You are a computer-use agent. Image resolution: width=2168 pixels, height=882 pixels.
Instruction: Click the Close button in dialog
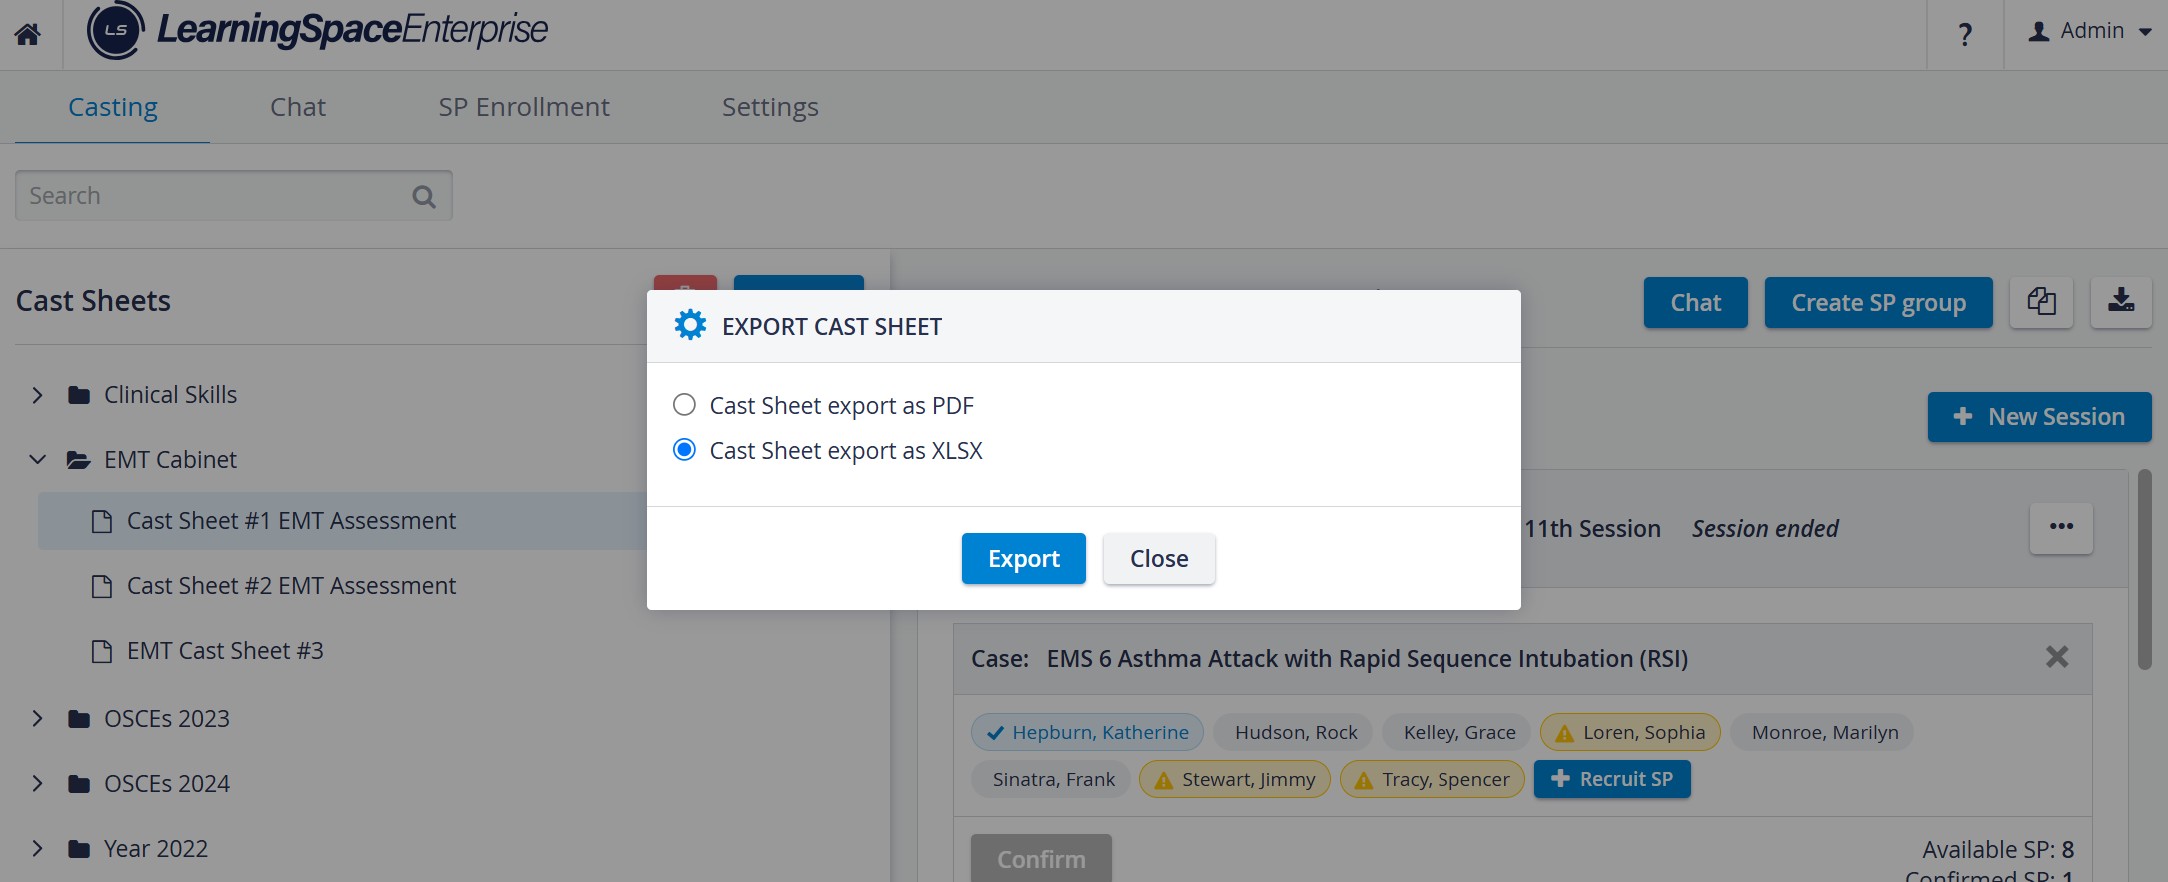click(x=1159, y=558)
